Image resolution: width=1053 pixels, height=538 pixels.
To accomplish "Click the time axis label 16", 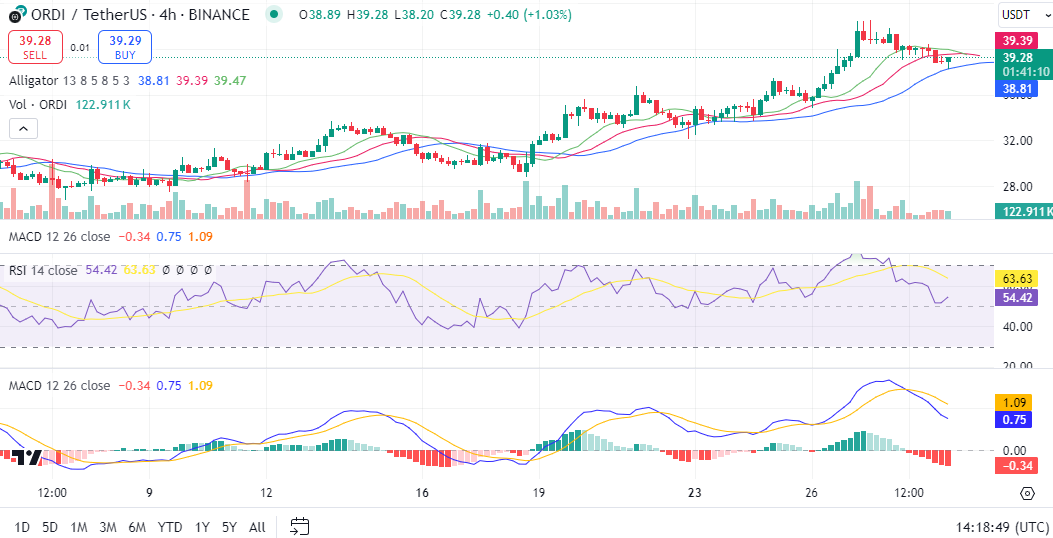I will pos(422,492).
